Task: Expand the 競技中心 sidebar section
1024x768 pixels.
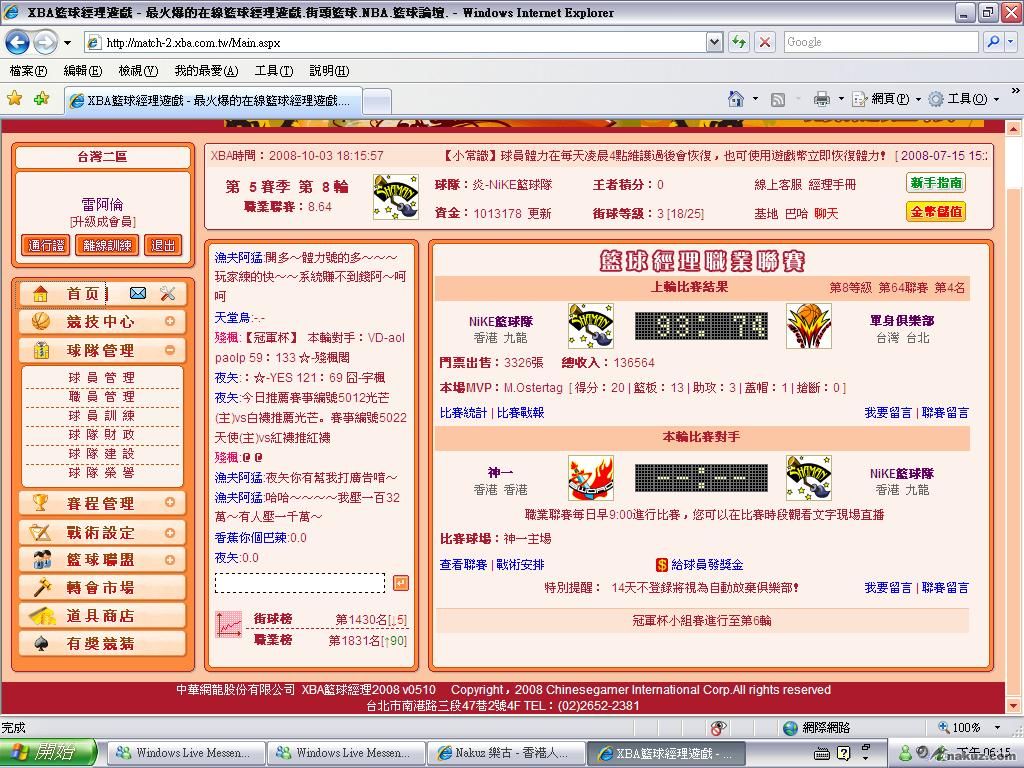Action: (x=170, y=321)
